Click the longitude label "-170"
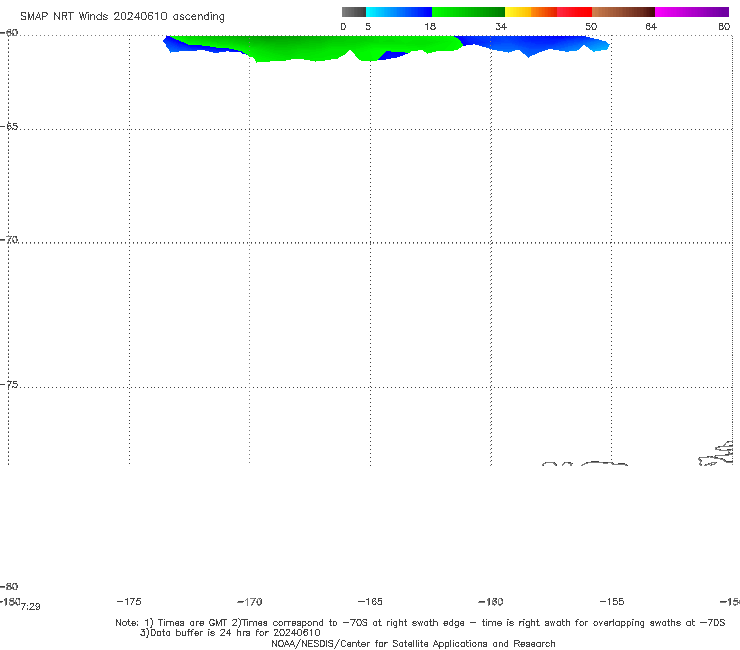 250,602
